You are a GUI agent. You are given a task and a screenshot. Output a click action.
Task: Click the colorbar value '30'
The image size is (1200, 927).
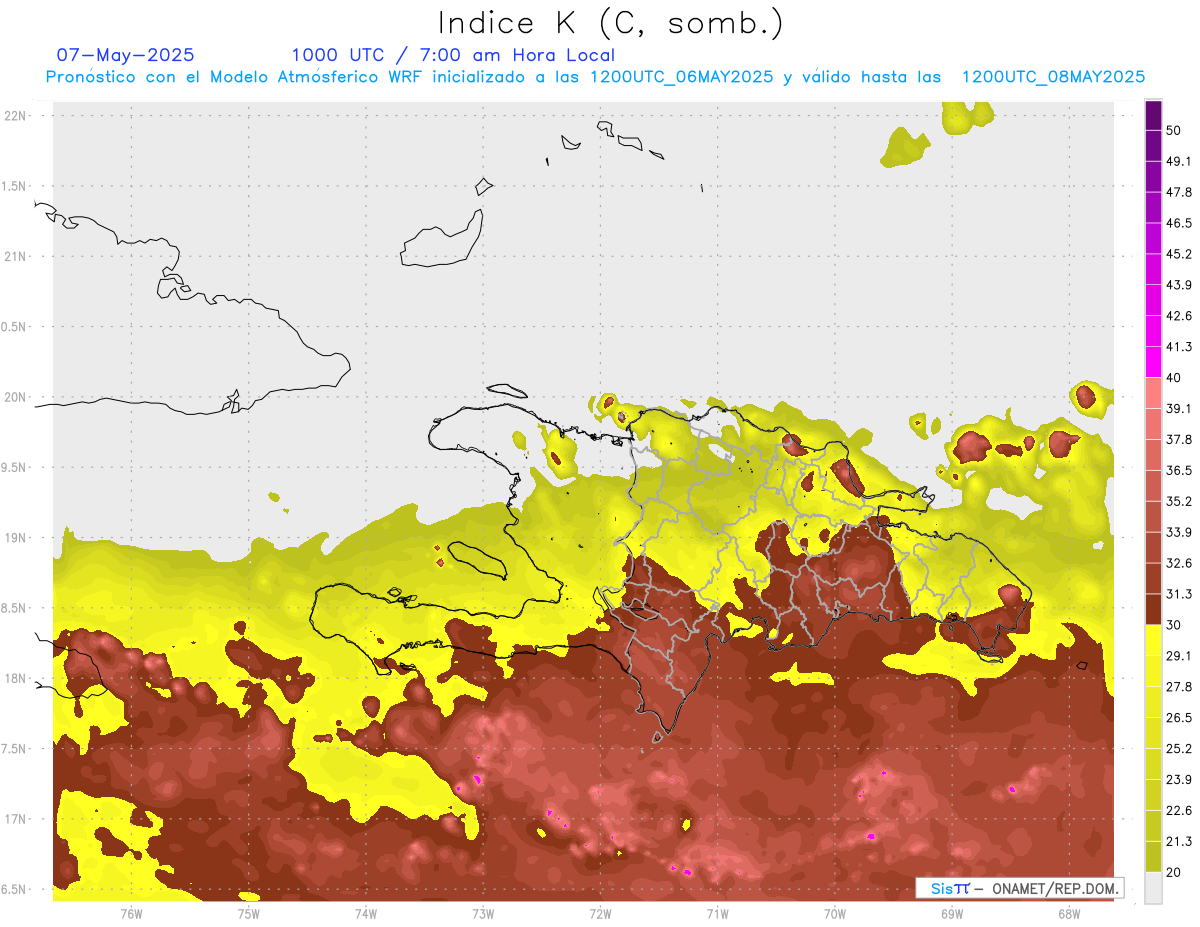coord(1175,625)
